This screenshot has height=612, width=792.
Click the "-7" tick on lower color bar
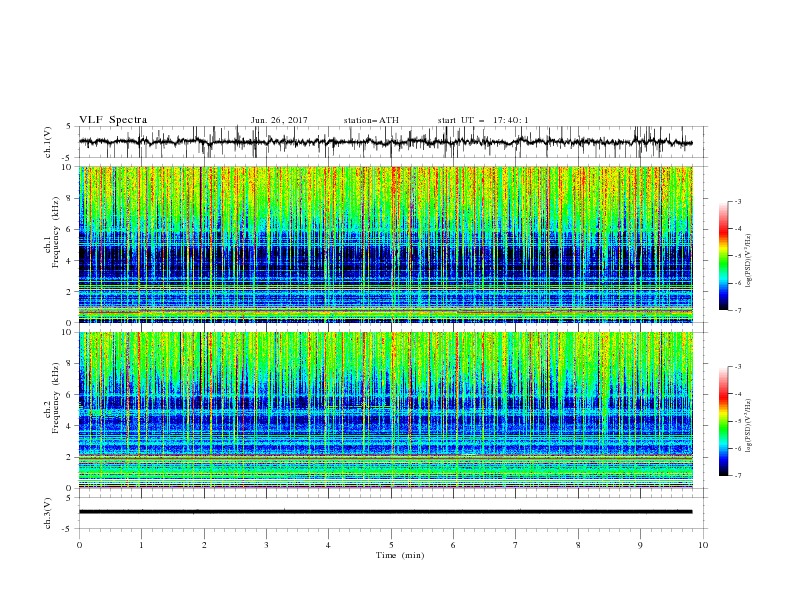click(738, 476)
